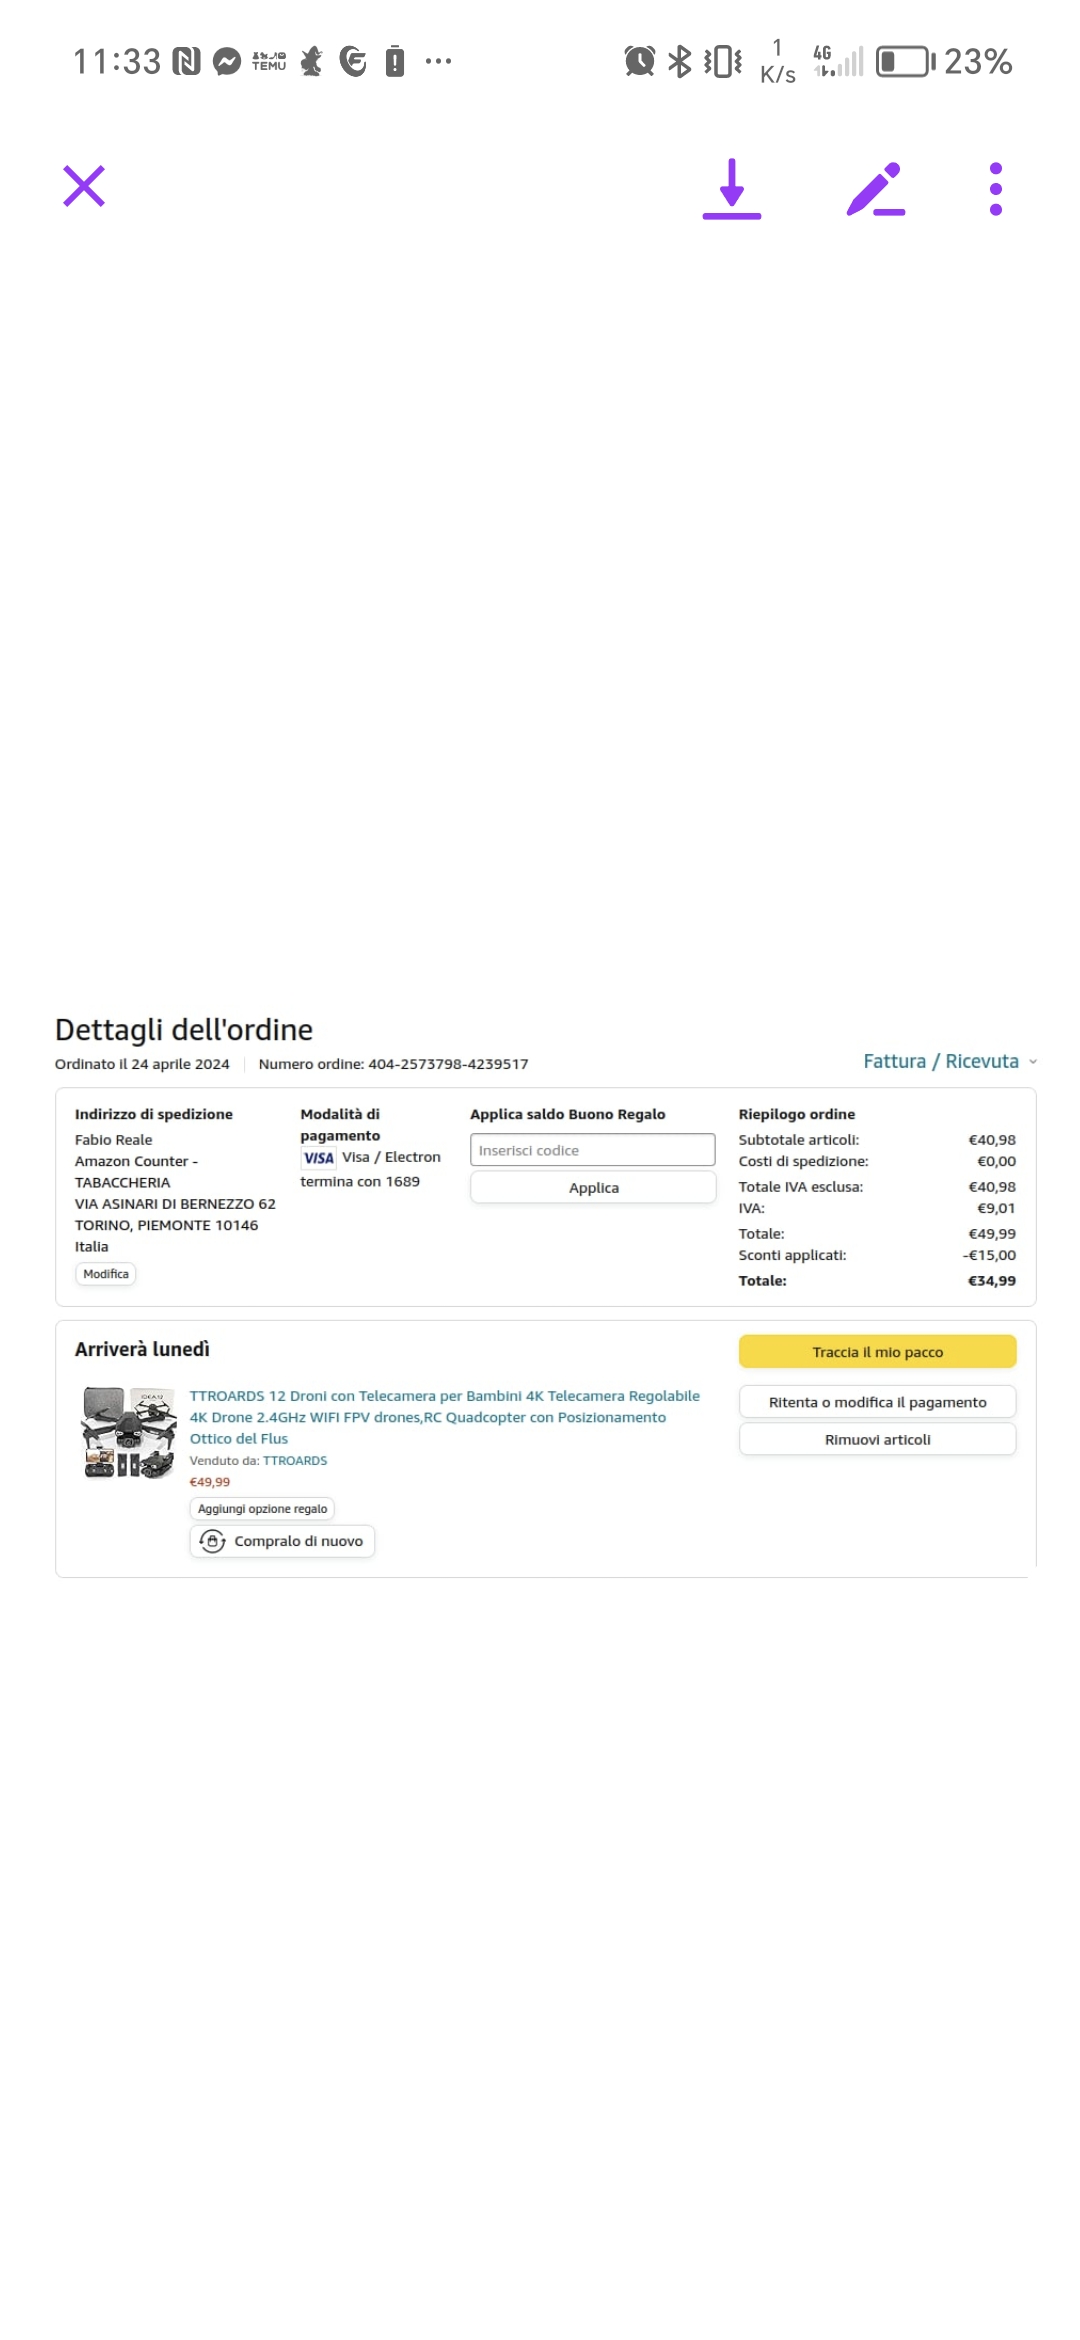The width and height of the screenshot is (1080, 2340).
Task: Click Ritenta o modifica il pagamento
Action: (878, 1402)
